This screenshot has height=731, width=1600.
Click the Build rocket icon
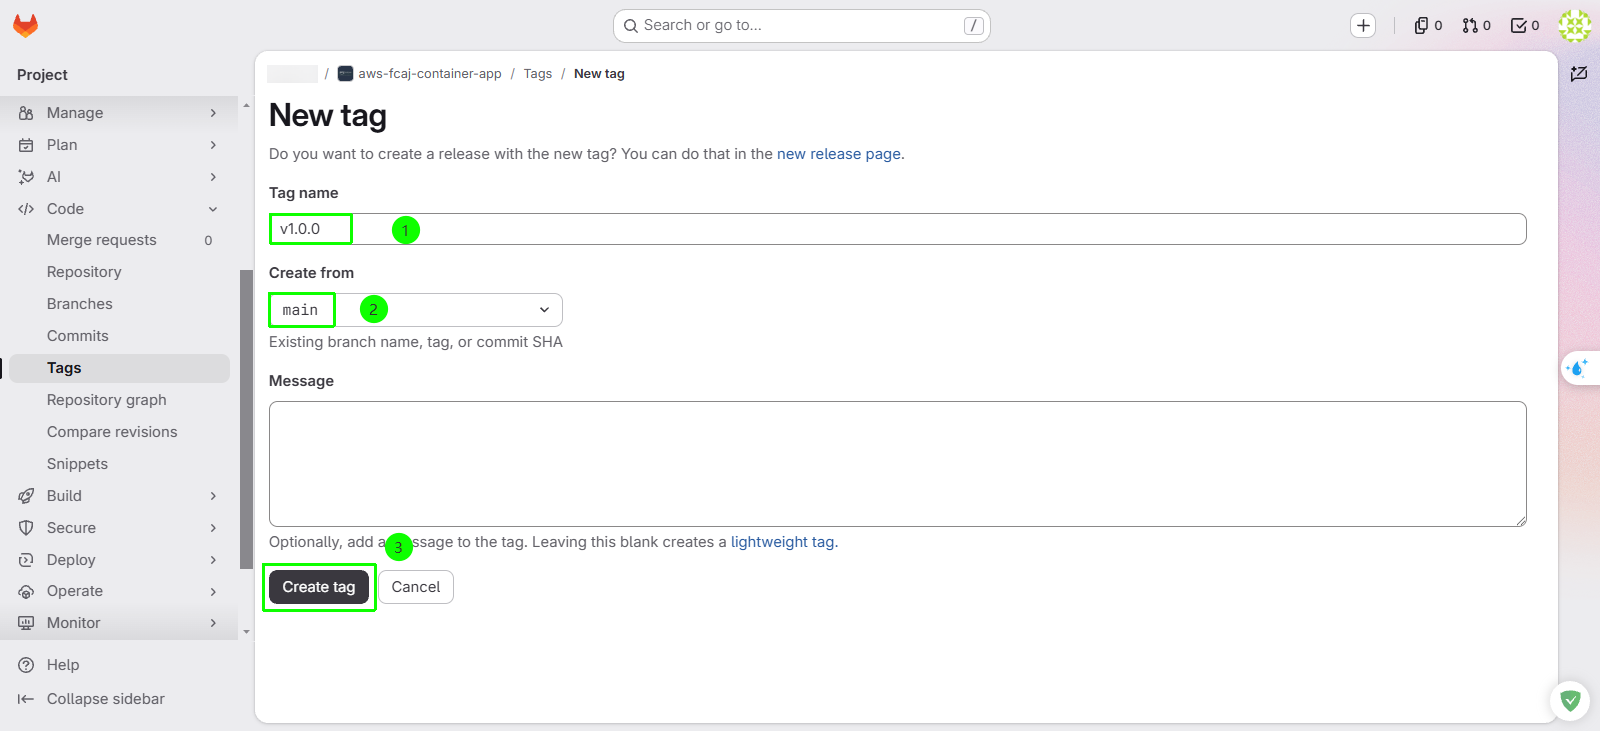pyautogui.click(x=26, y=496)
